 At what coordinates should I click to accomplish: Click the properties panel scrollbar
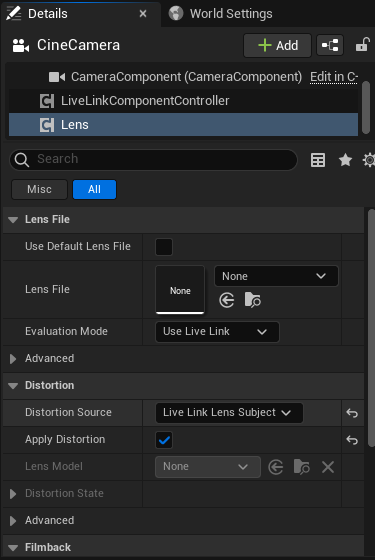[x=371, y=329]
